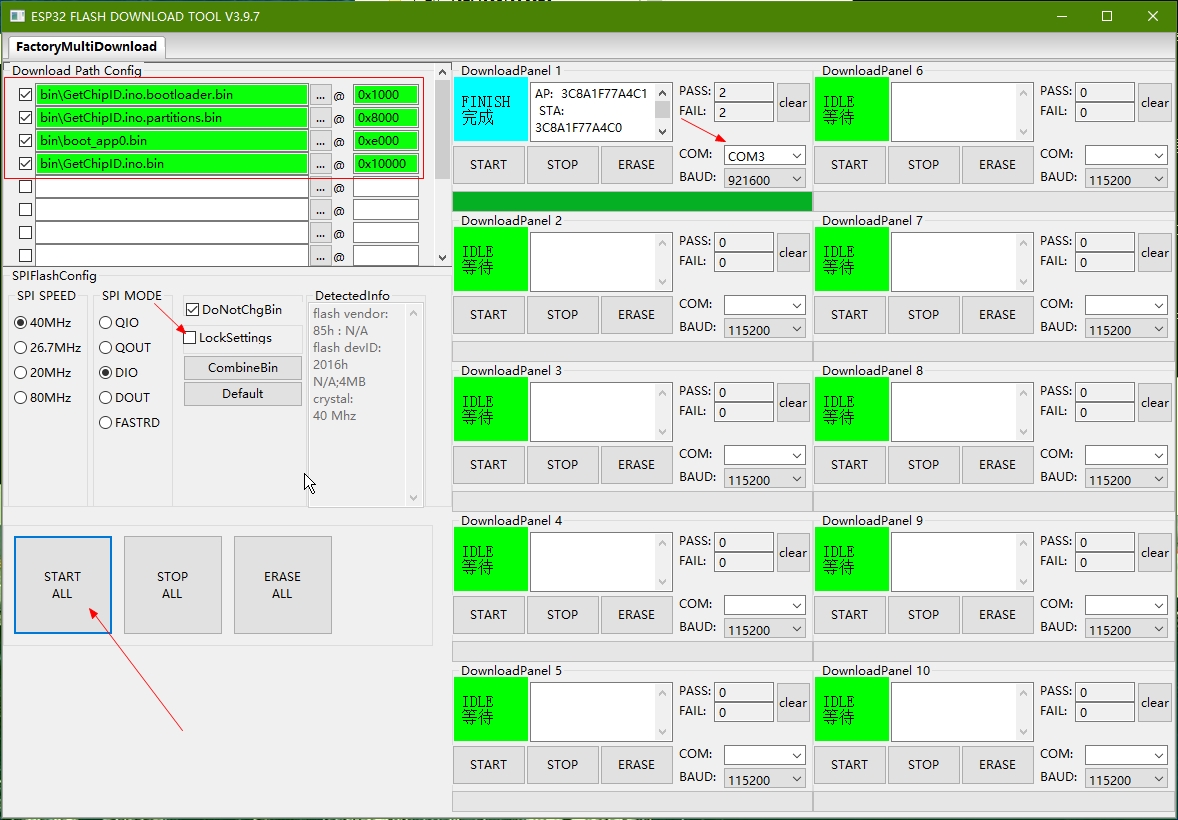Click the 0x10000 address field
The width and height of the screenshot is (1178, 820).
pyautogui.click(x=385, y=164)
